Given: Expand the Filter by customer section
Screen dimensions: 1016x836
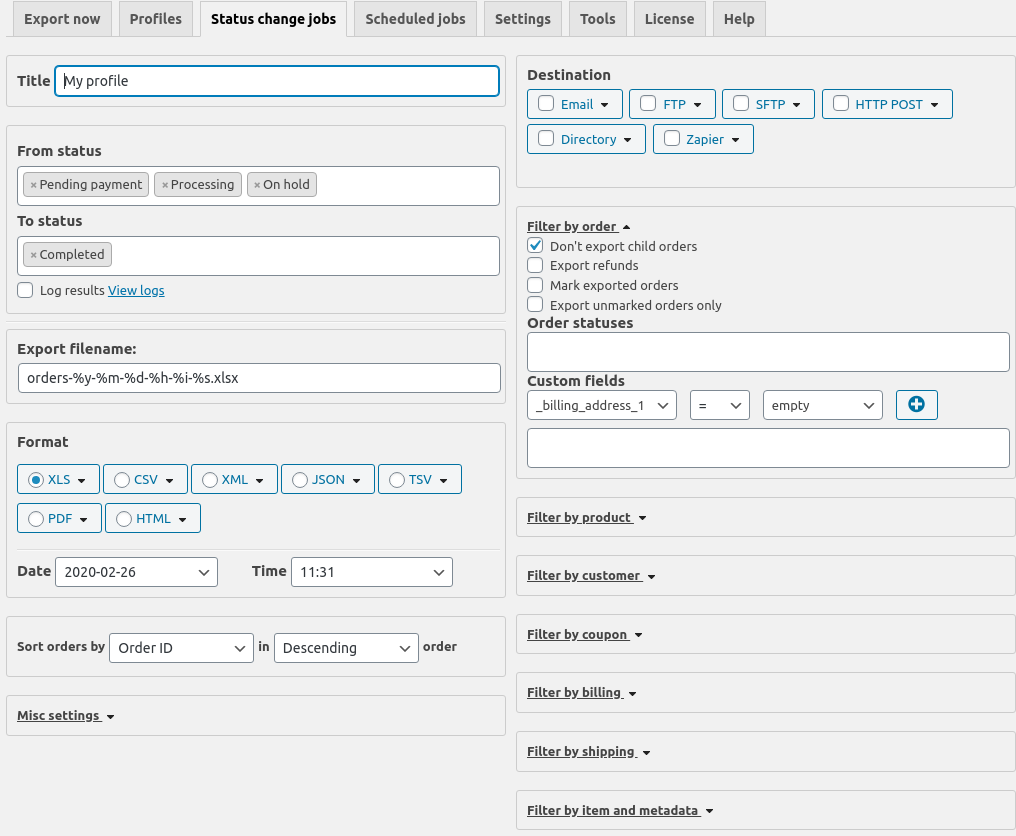Looking at the screenshot, I should pyautogui.click(x=591, y=576).
